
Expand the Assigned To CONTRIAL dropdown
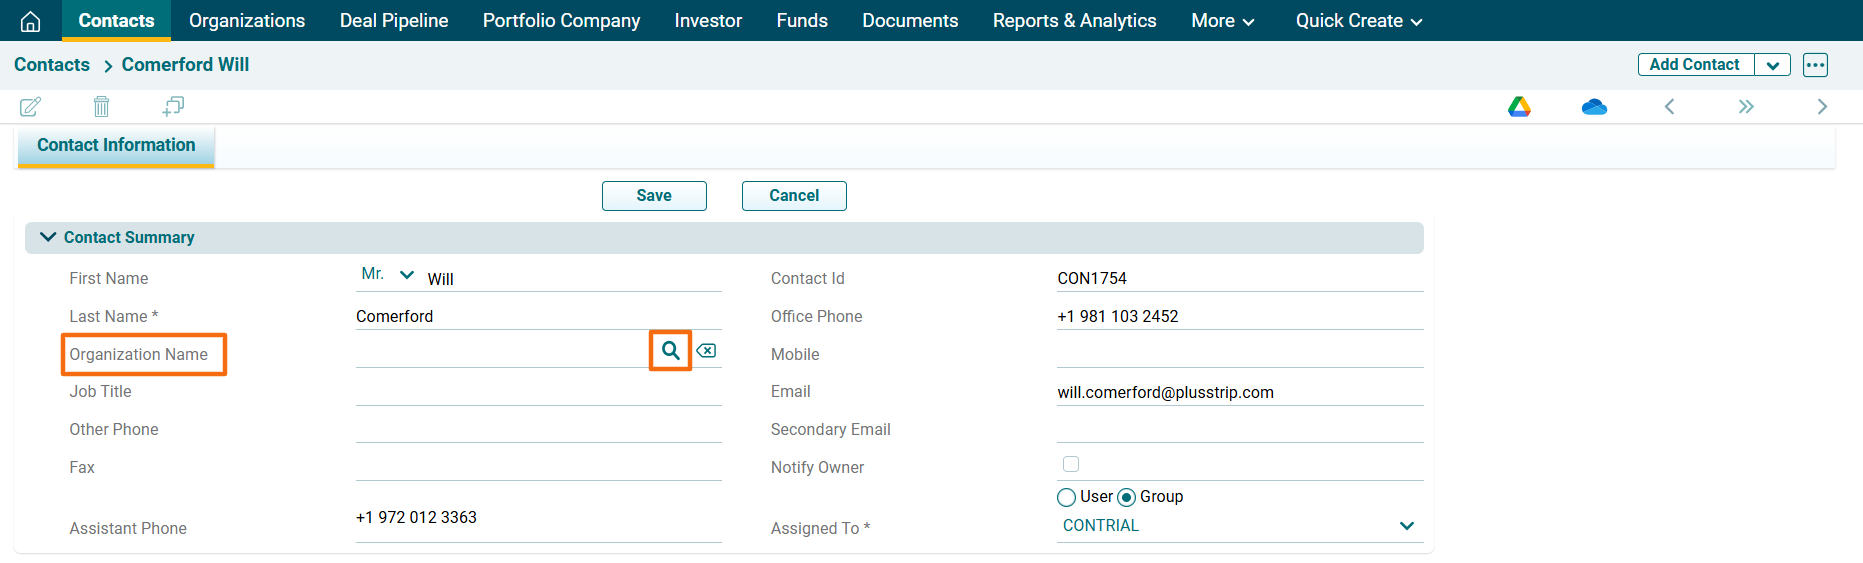pos(1406,526)
